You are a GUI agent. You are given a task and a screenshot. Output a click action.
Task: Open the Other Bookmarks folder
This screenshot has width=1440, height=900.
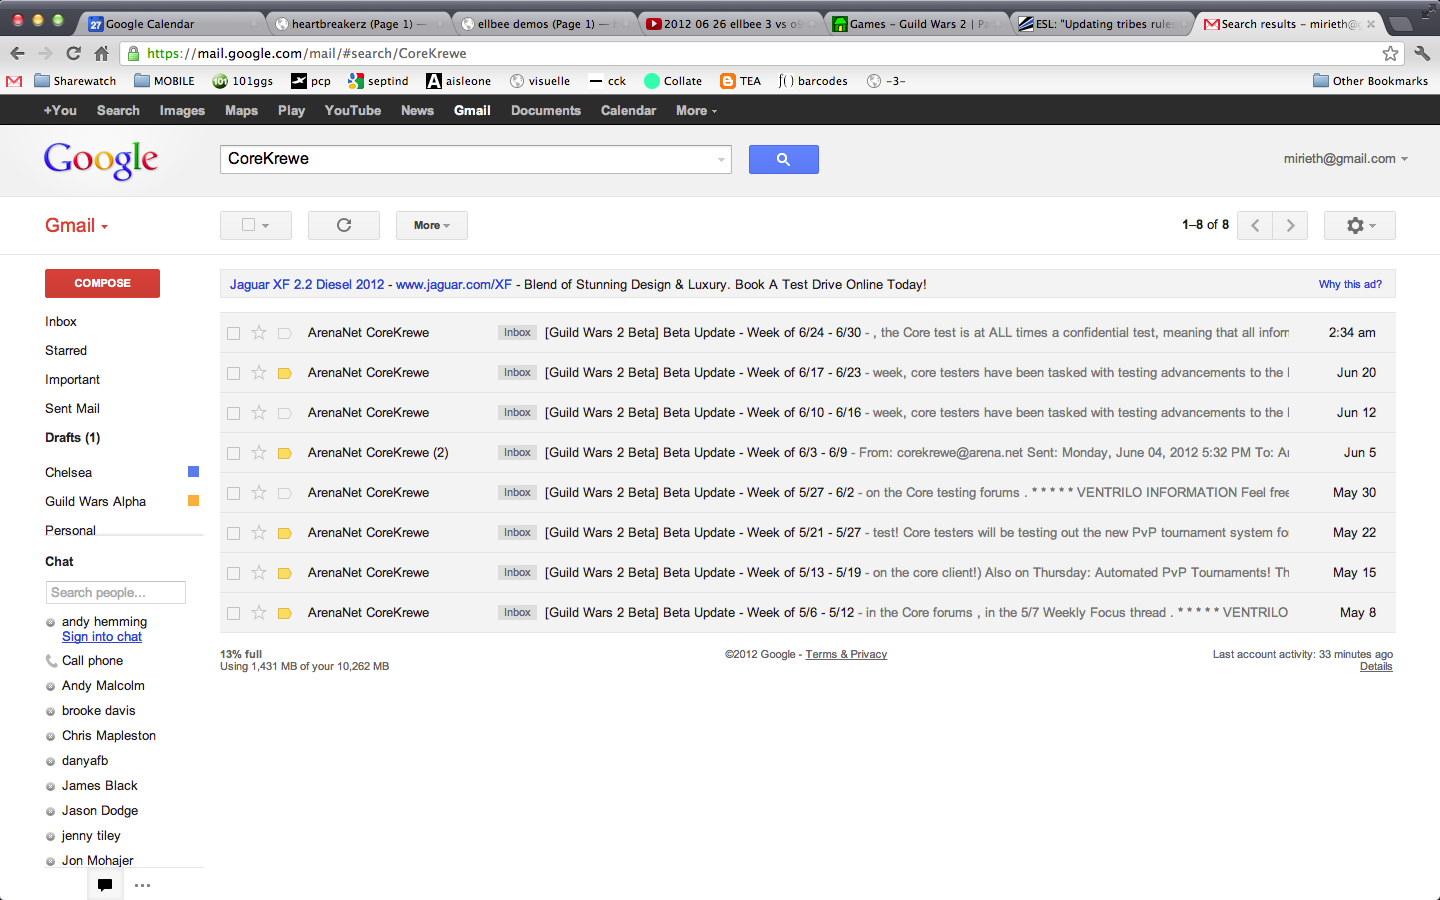point(1370,81)
